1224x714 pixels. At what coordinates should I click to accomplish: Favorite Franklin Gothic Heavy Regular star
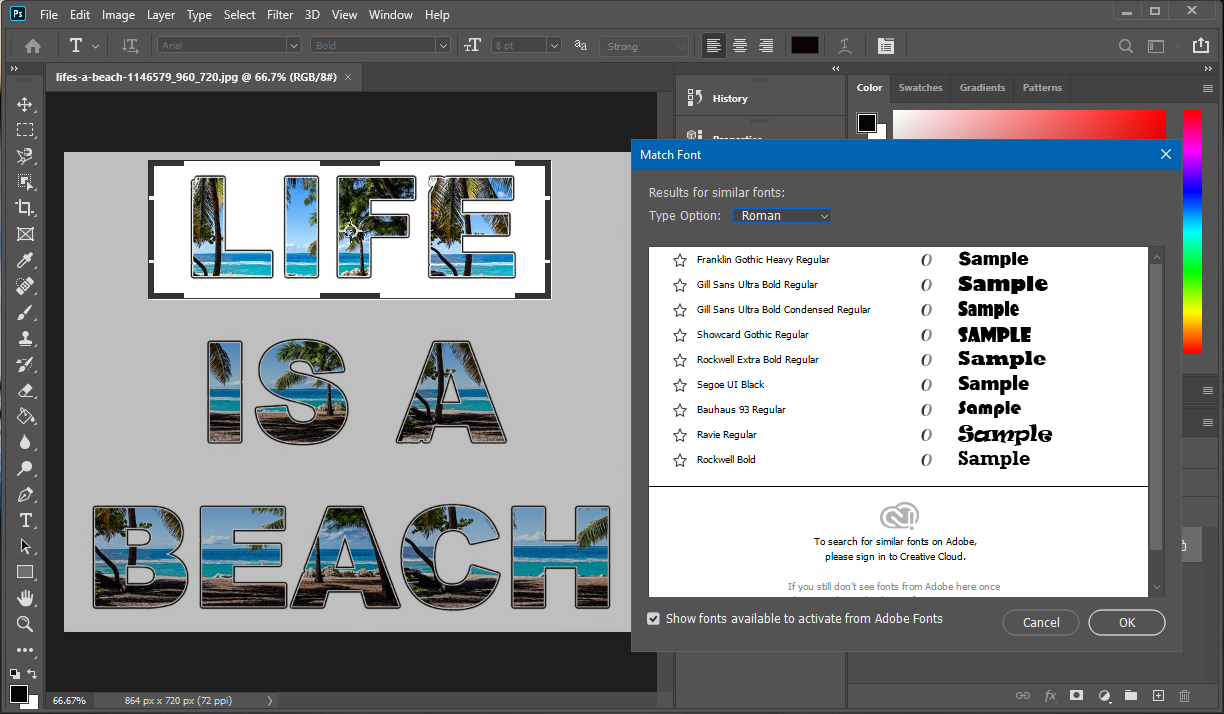pyautogui.click(x=680, y=260)
